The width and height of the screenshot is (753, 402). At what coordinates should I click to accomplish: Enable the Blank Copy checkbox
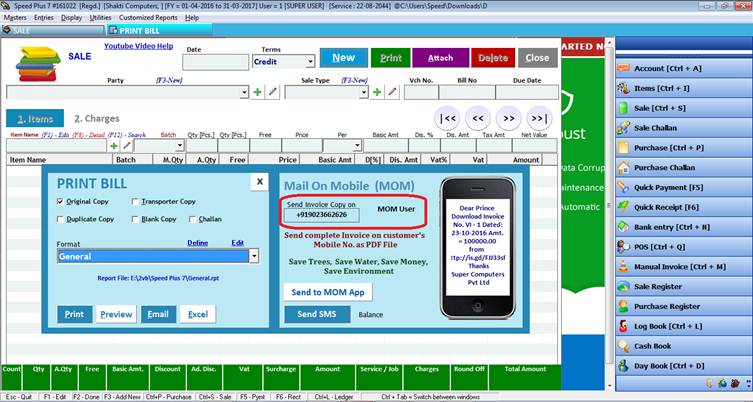click(x=135, y=219)
